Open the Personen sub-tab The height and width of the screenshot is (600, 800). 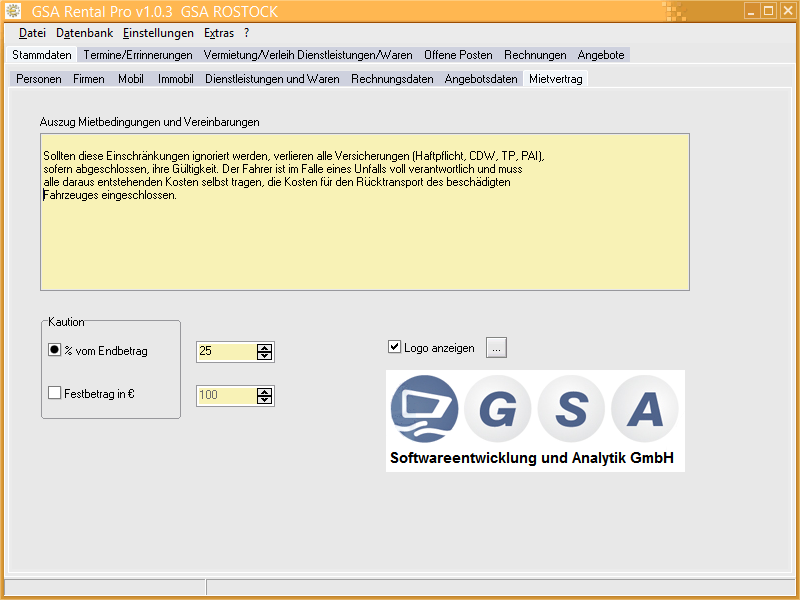point(39,78)
